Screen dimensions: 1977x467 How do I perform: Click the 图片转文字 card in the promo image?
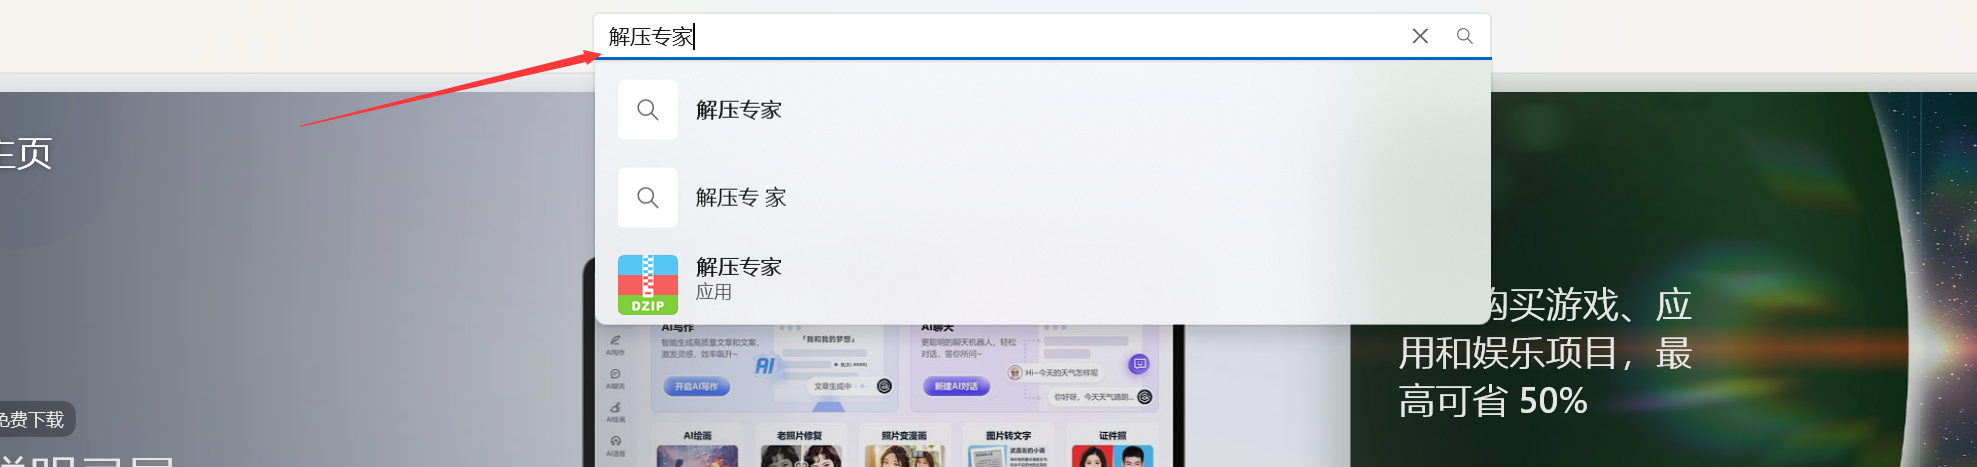1008,446
